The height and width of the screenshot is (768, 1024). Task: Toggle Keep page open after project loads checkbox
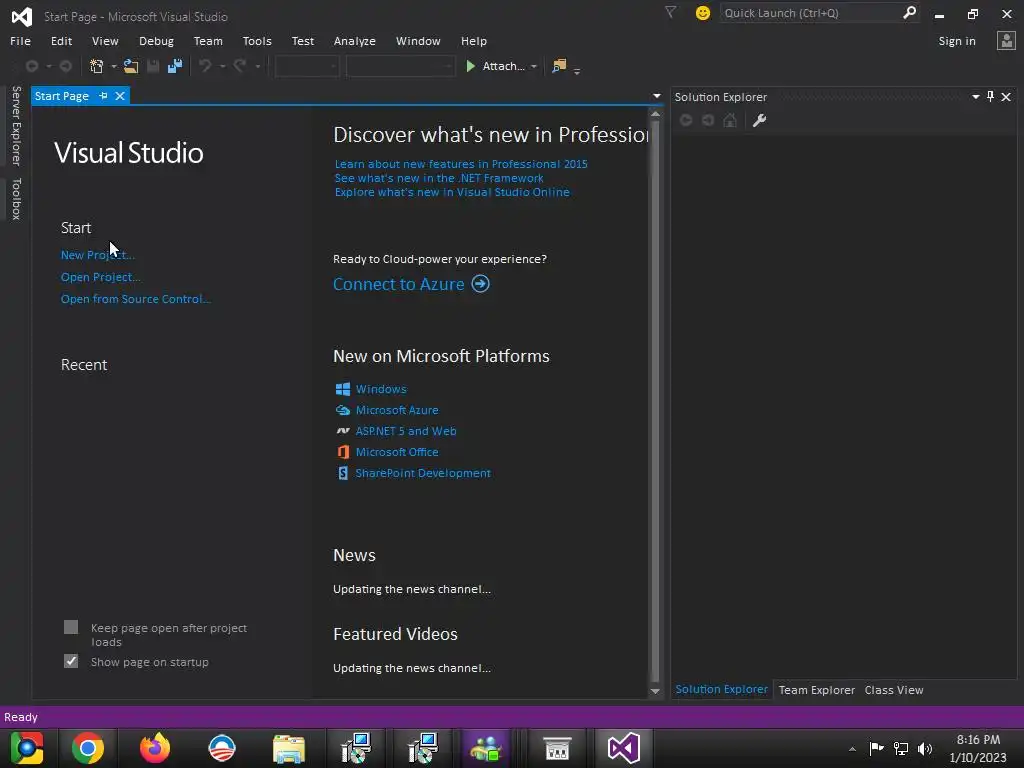71,628
